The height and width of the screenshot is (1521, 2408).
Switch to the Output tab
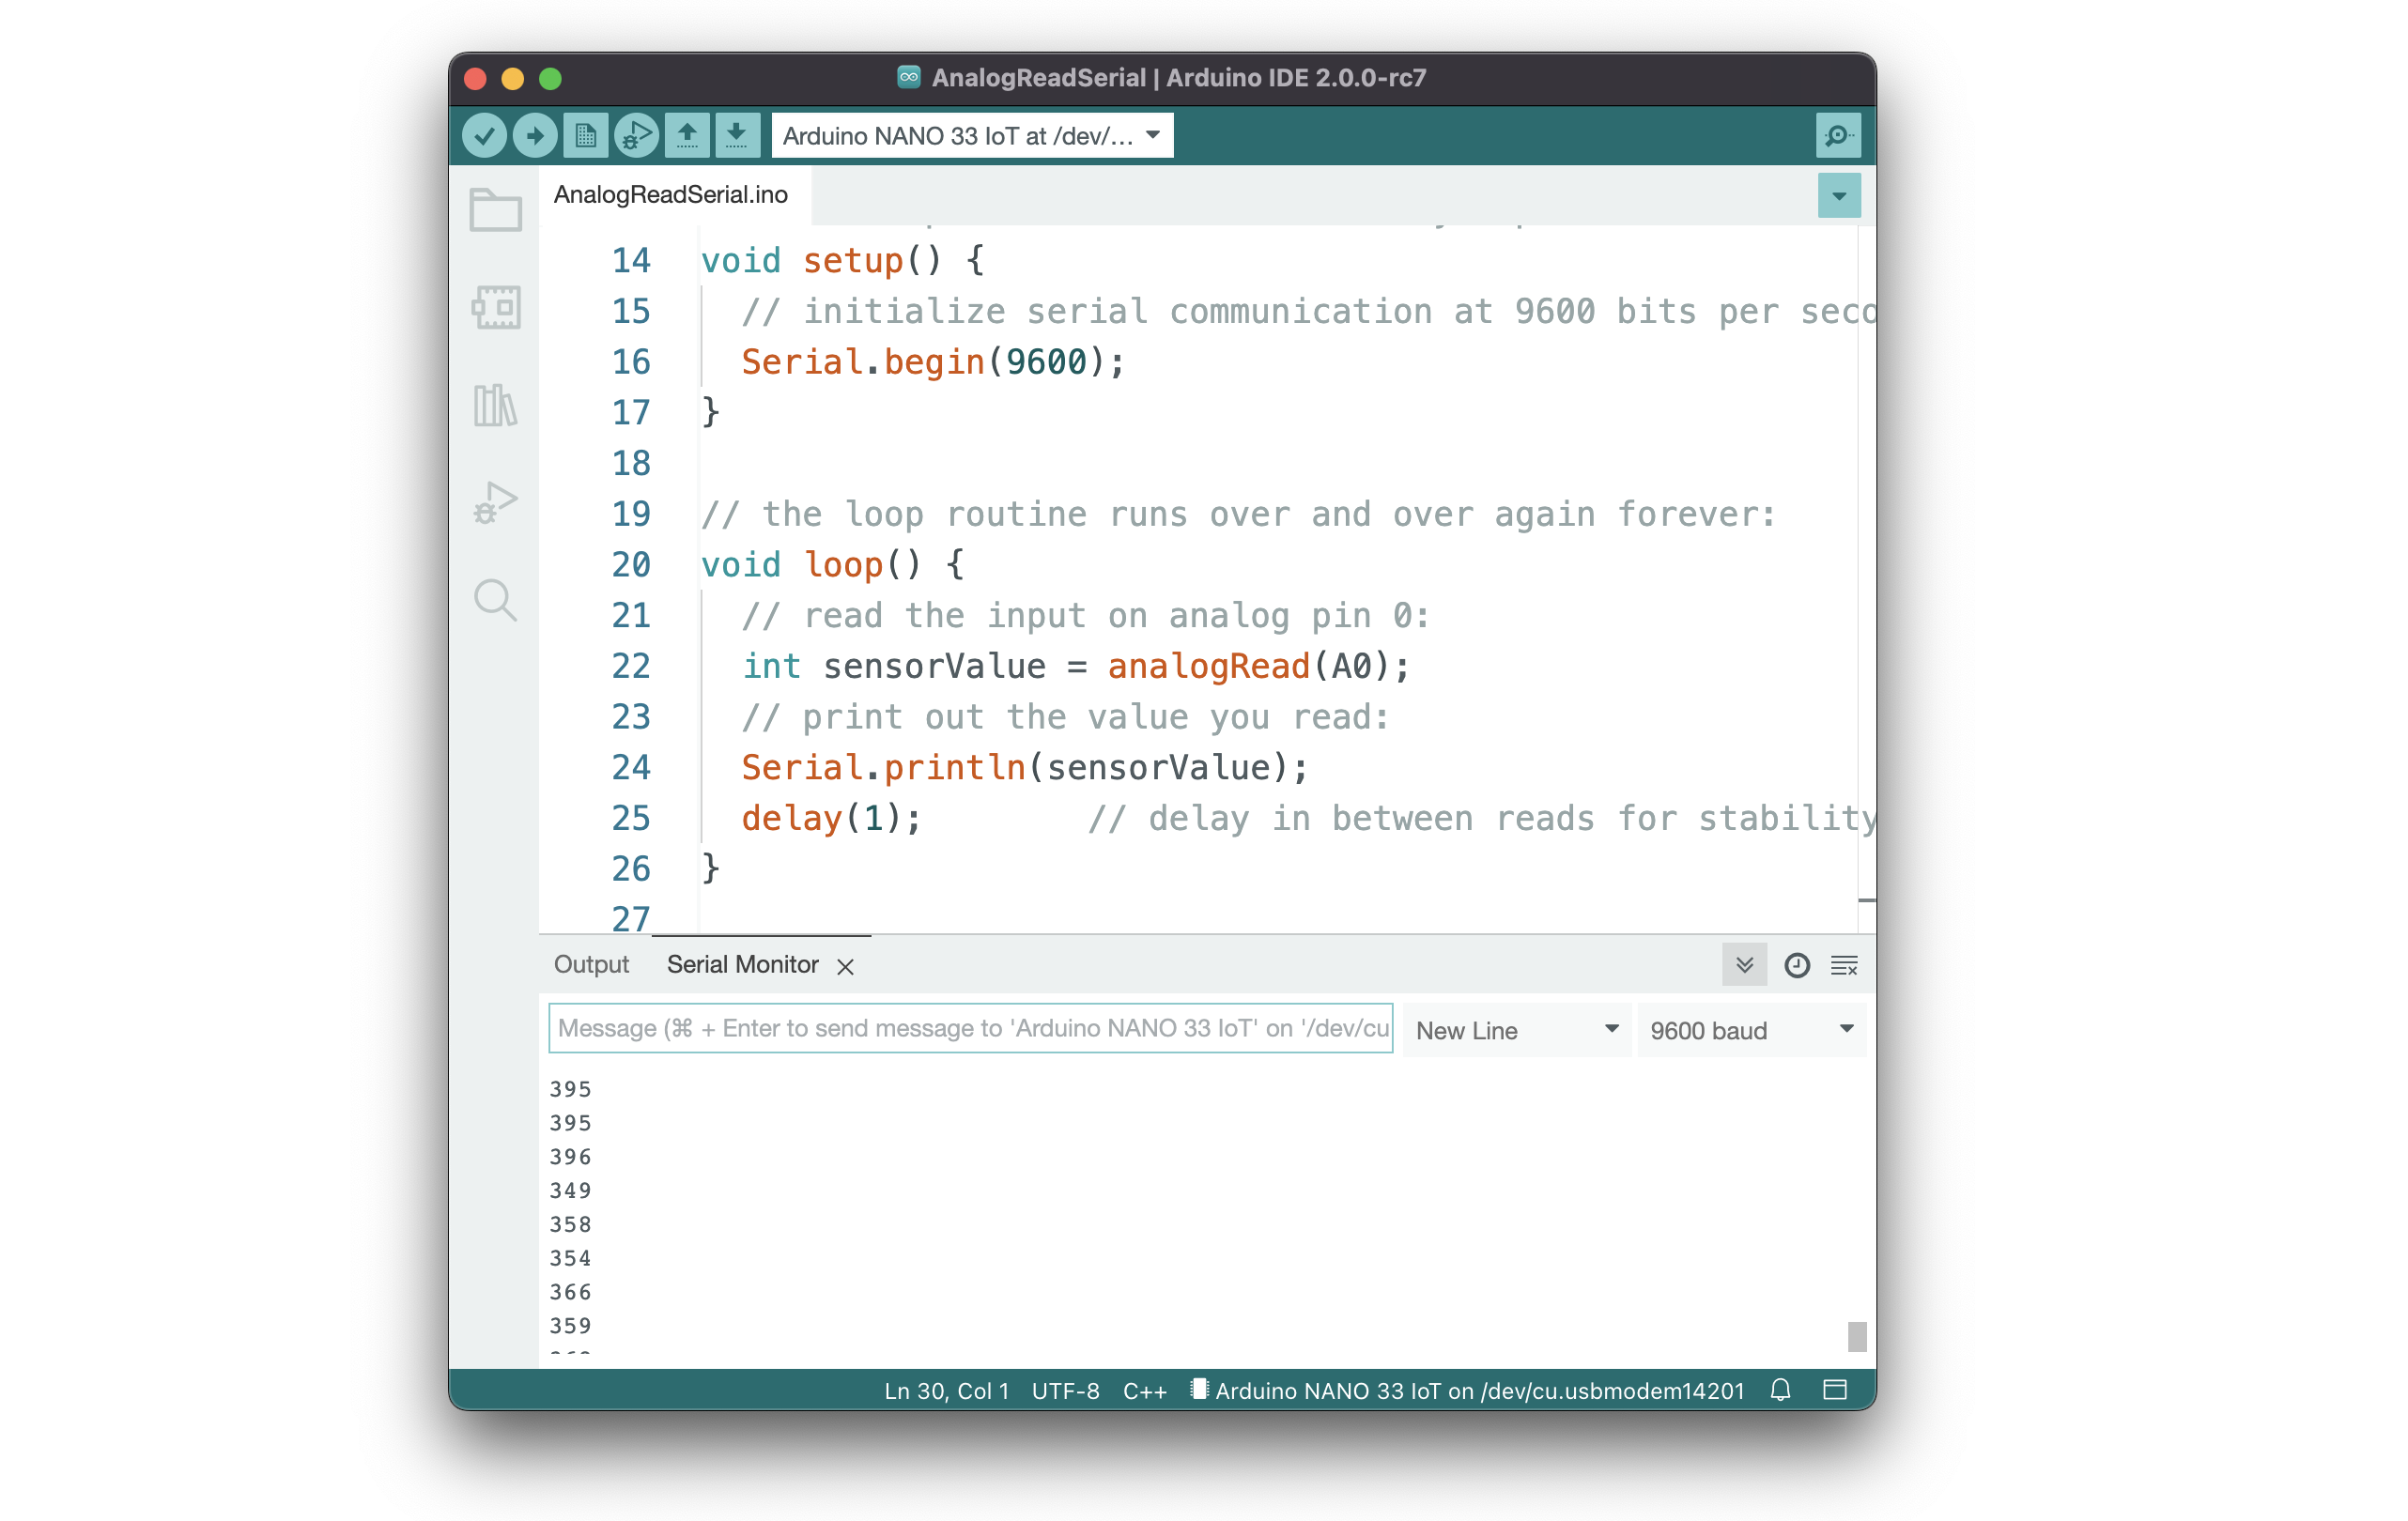pyautogui.click(x=591, y=964)
